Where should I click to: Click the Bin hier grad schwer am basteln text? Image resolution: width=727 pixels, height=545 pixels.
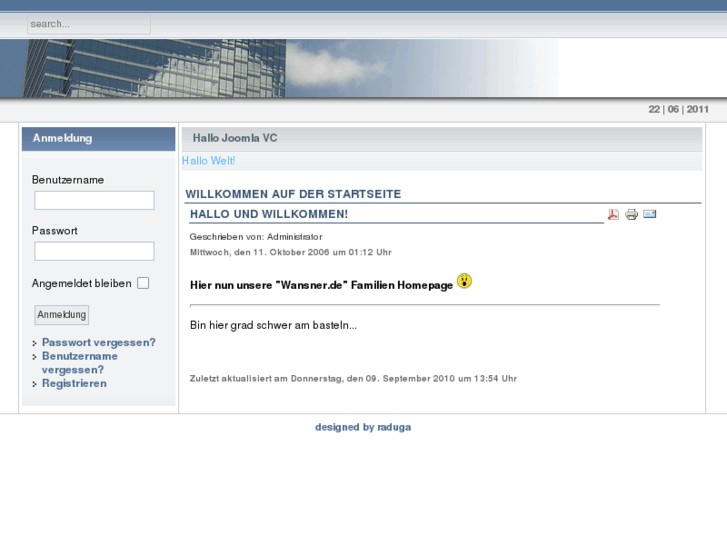point(274,325)
